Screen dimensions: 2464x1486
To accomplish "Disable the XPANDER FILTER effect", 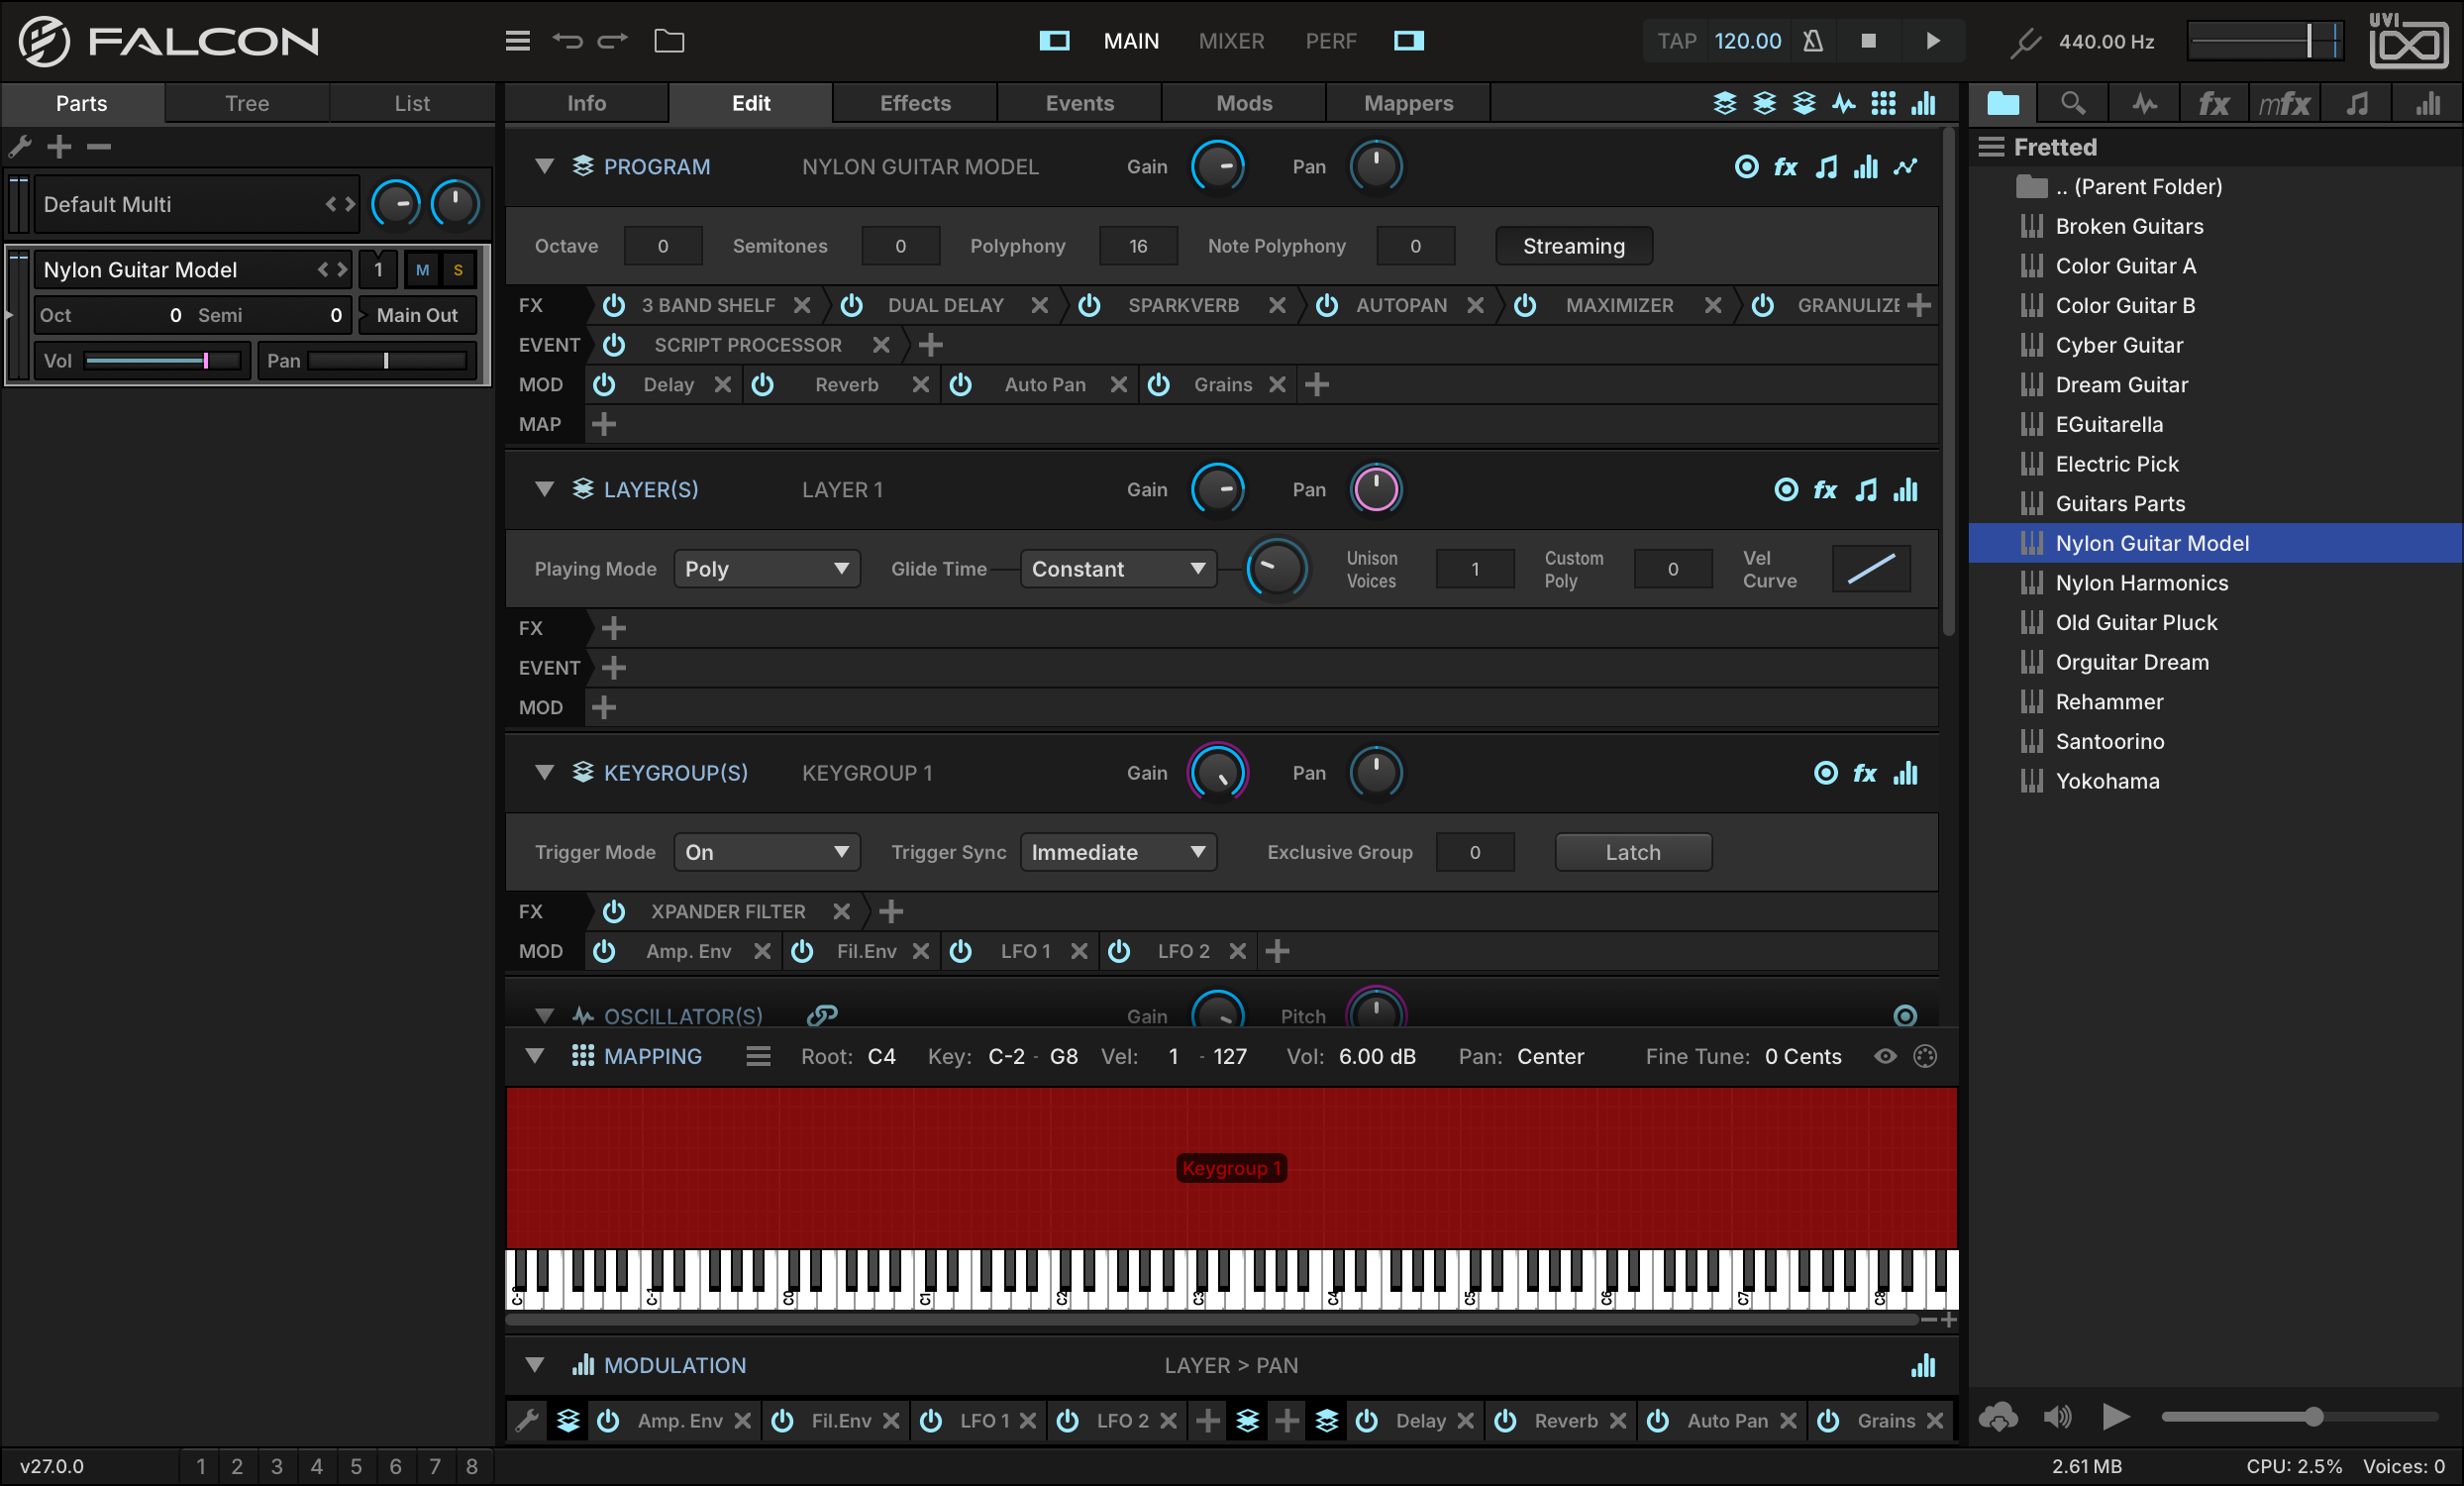I will coord(614,911).
